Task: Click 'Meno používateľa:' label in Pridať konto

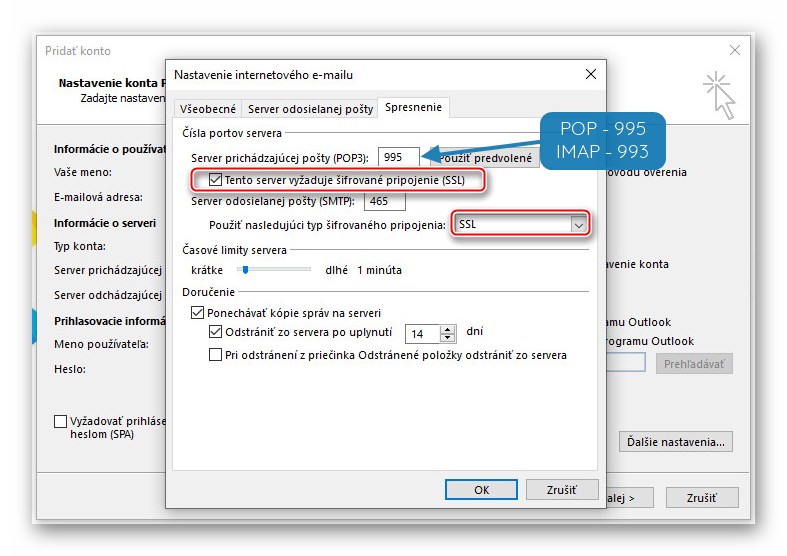Action: tap(101, 344)
